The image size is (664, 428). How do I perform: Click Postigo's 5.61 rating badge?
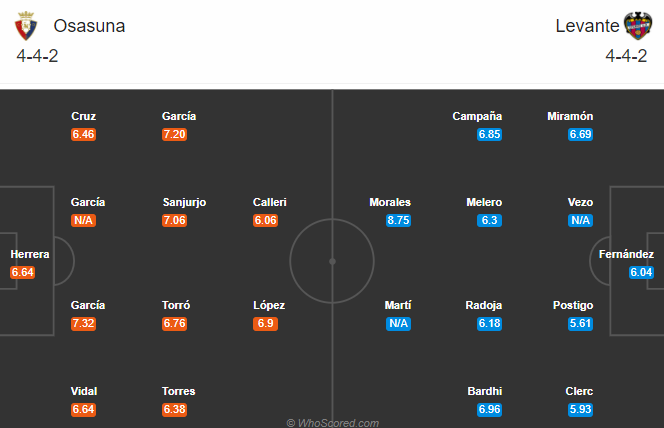coord(580,323)
